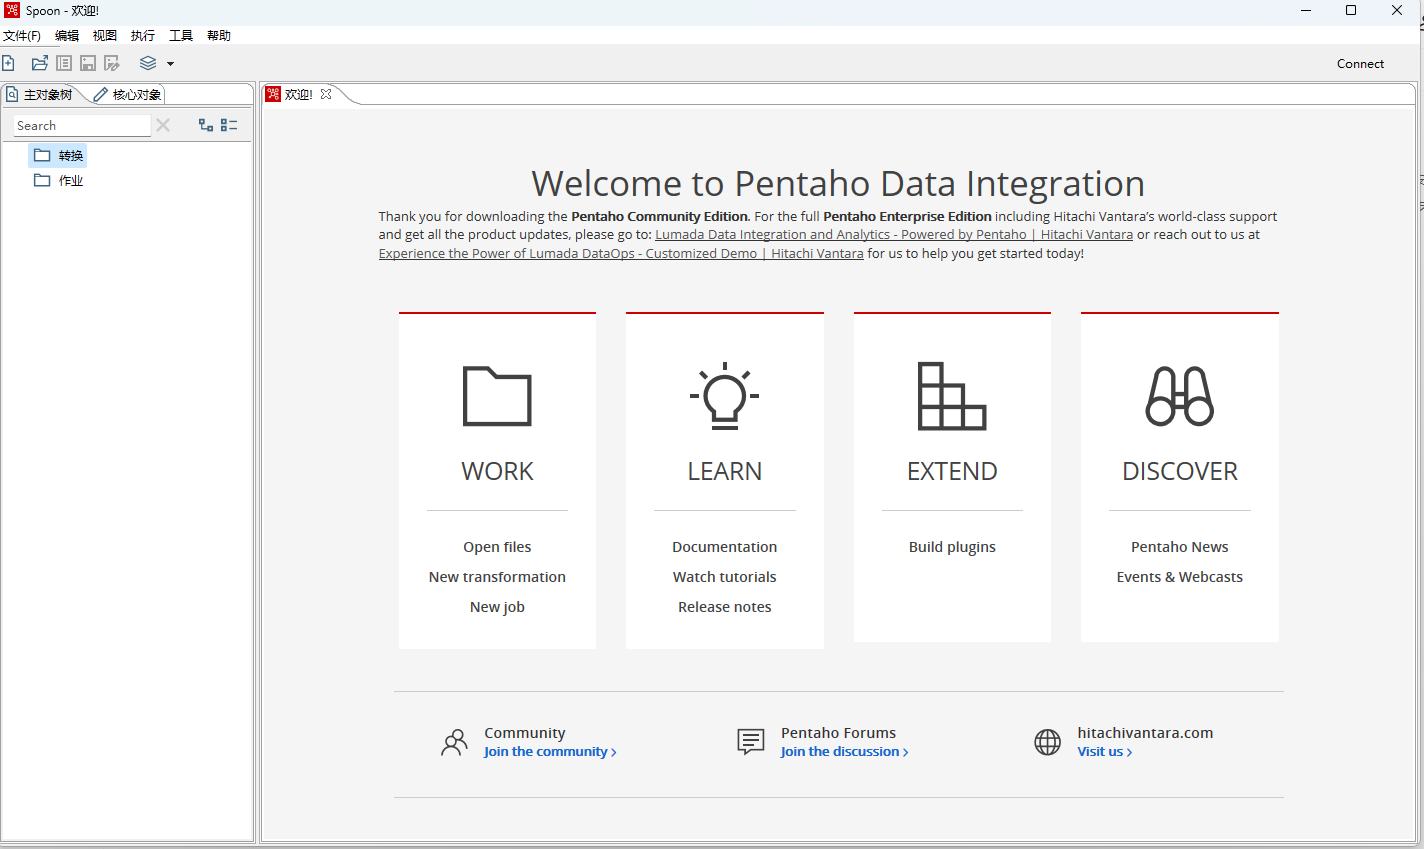This screenshot has width=1424, height=849.
Task: Minimize the Spoon window
Action: pos(1306,11)
